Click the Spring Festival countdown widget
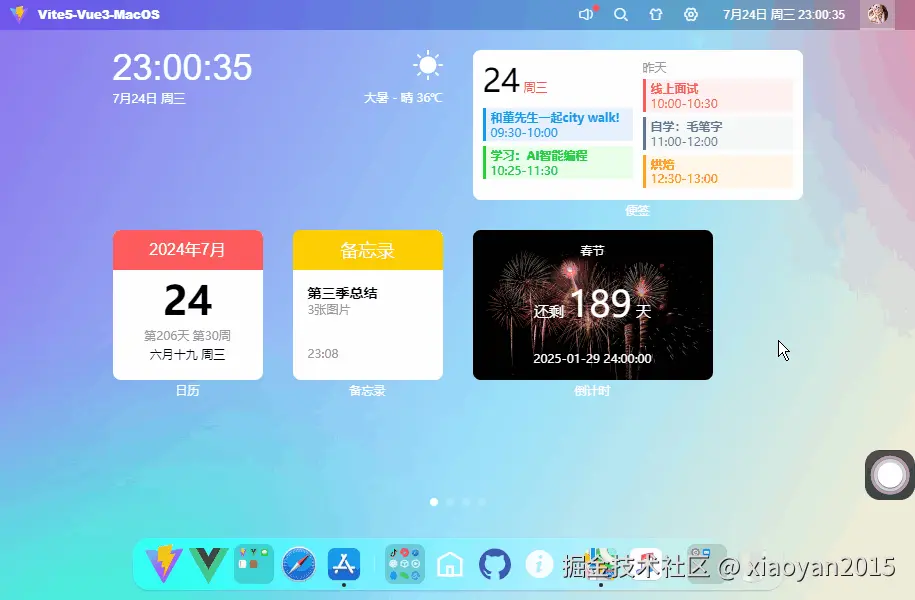This screenshot has height=600, width=915. [593, 305]
